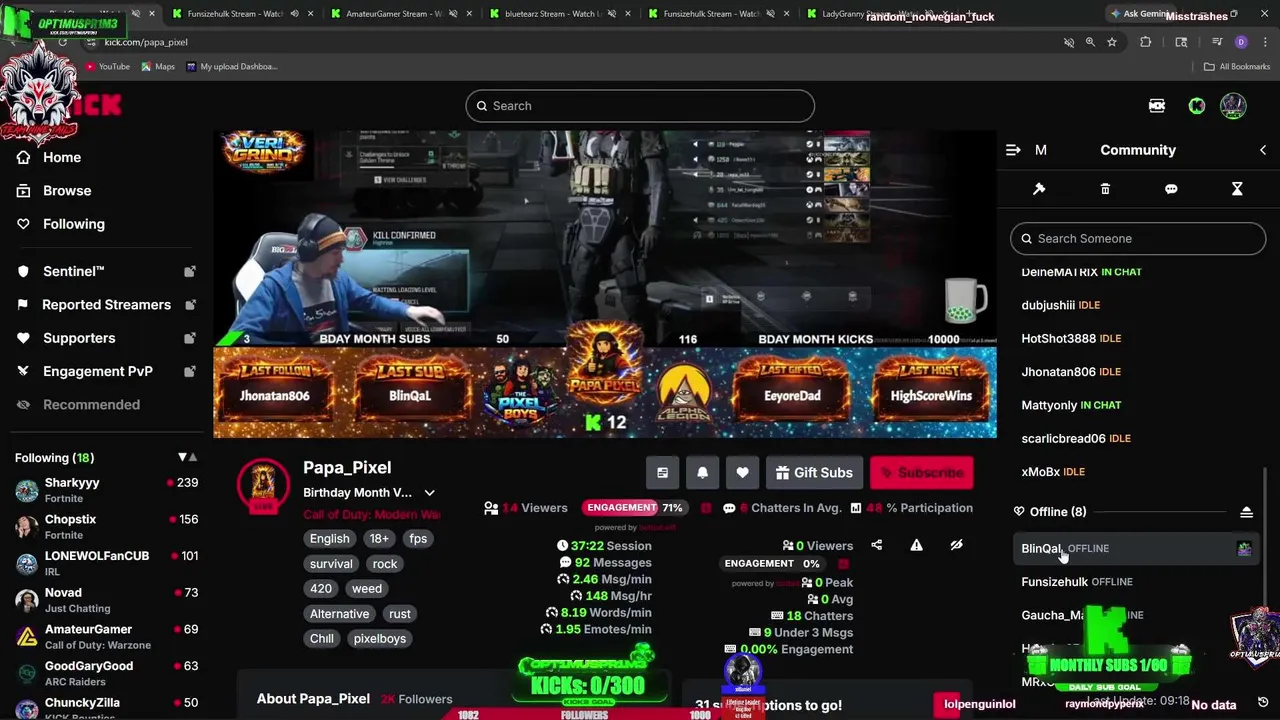This screenshot has width=1280, height=720.
Task: Toggle mute on the bluetearz Stream tab
Action: click(x=612, y=14)
